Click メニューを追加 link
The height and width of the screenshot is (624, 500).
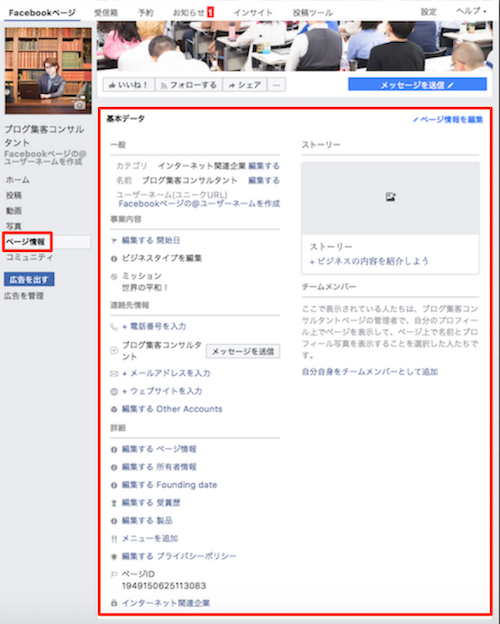point(150,538)
